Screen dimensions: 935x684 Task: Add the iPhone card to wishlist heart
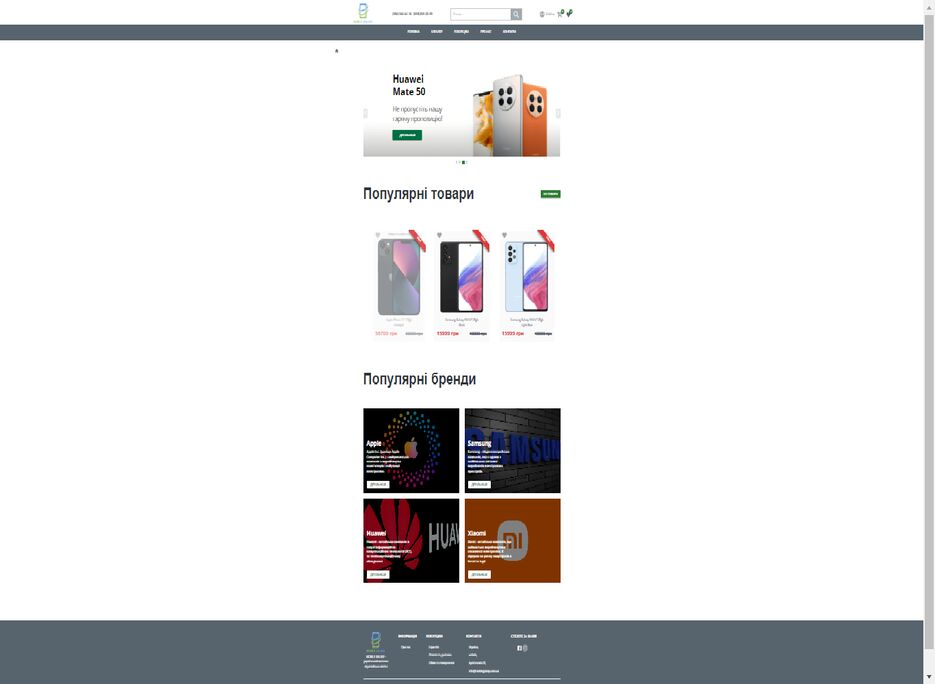tap(377, 236)
